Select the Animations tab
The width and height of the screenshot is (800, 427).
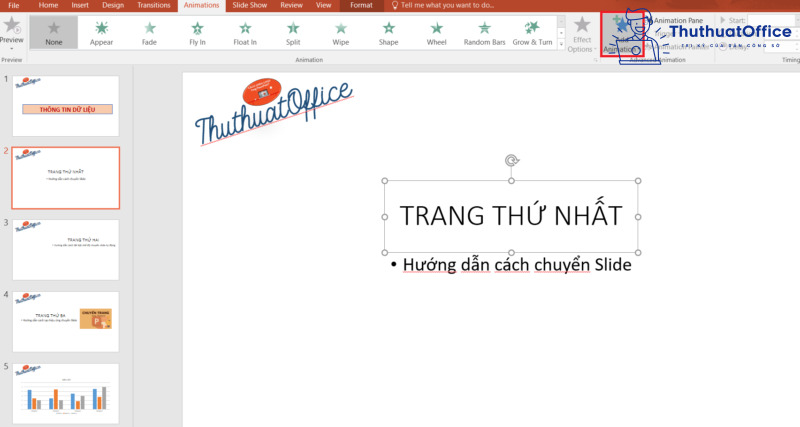(x=202, y=5)
